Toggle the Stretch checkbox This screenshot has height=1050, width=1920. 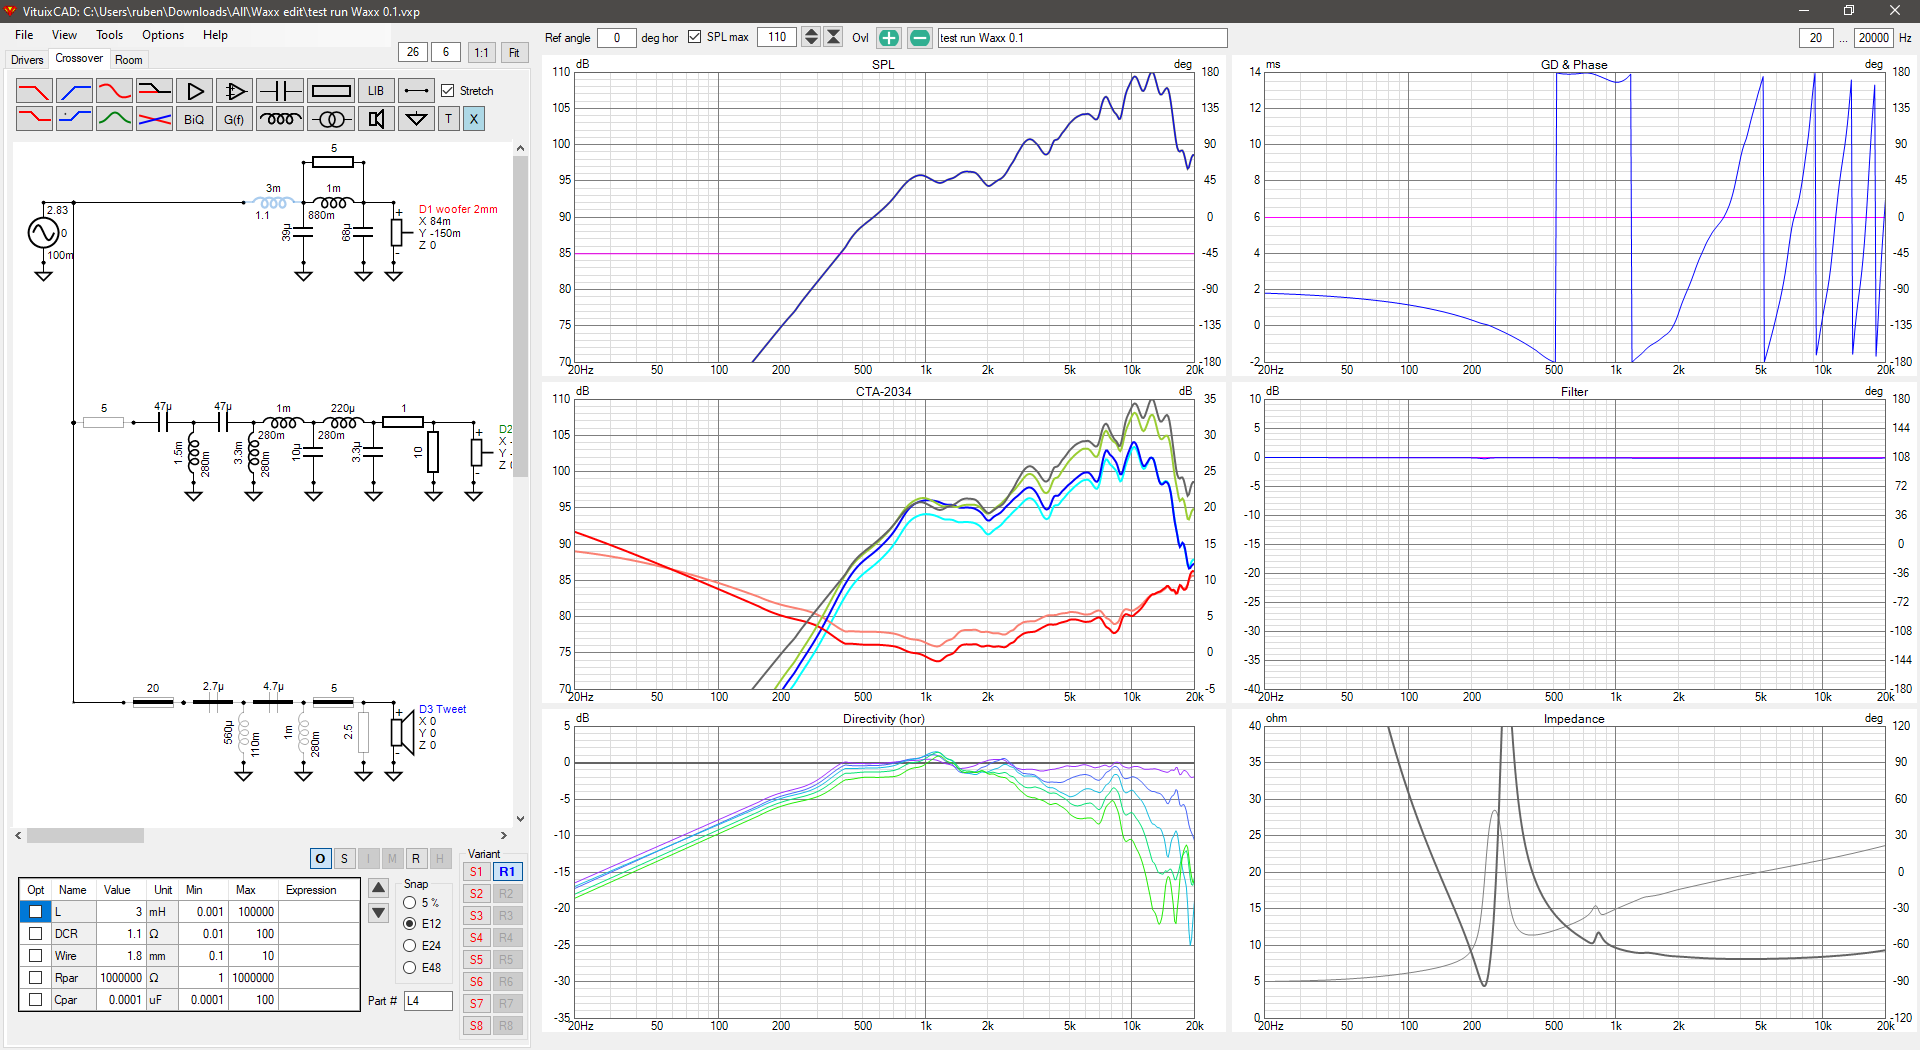point(448,91)
